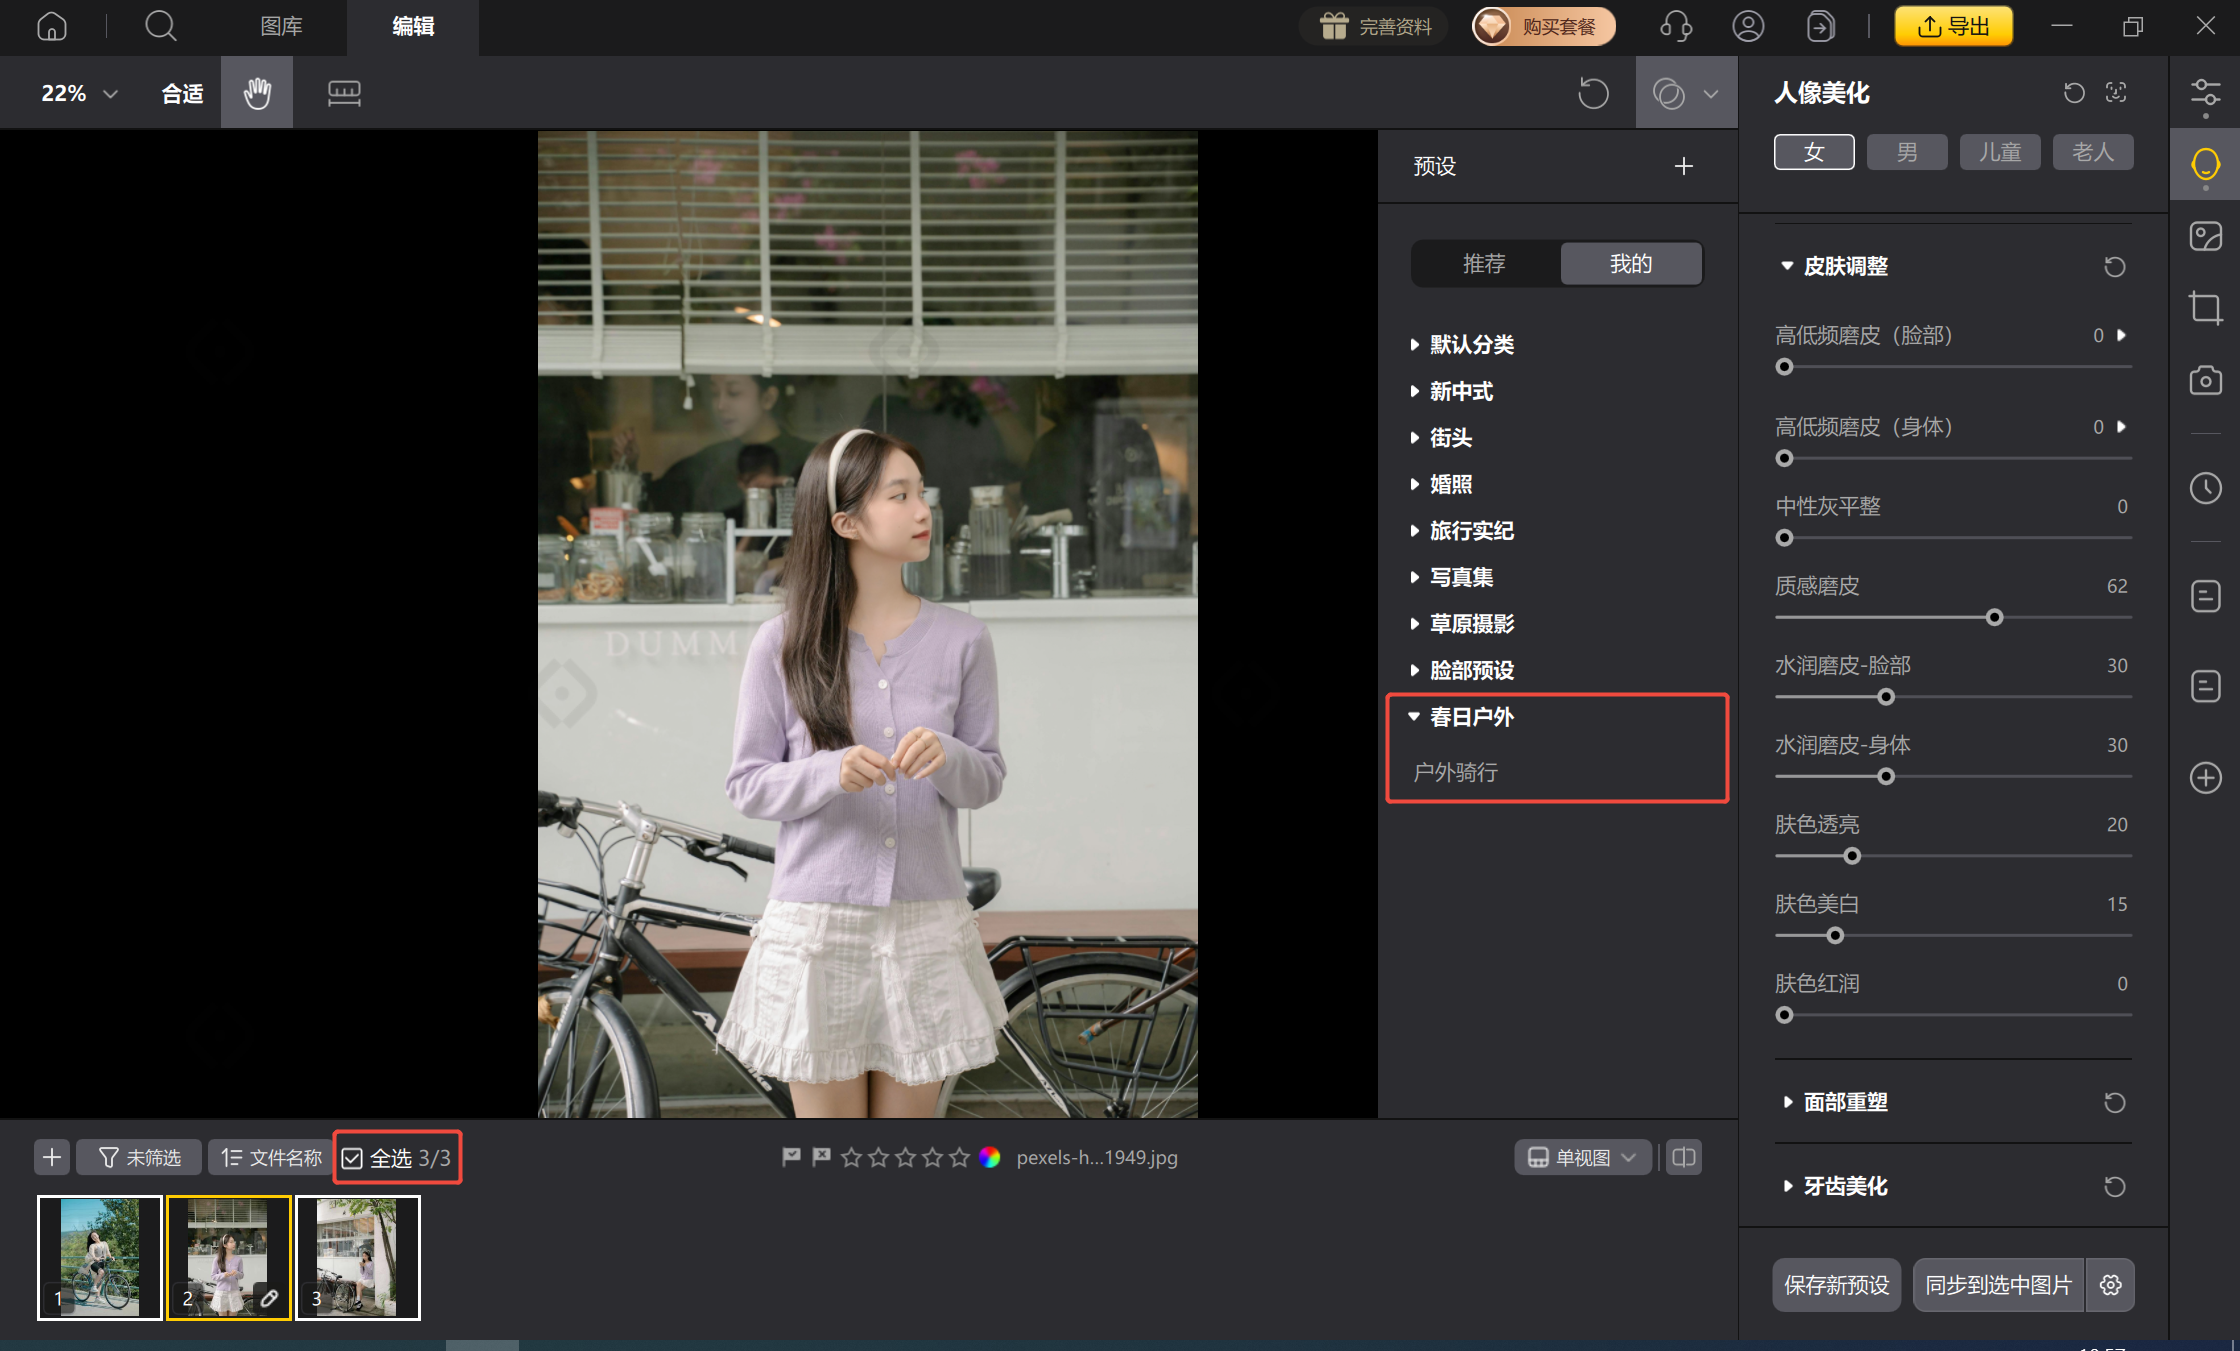
Task: Click the customer service headset icon
Action: (1676, 26)
